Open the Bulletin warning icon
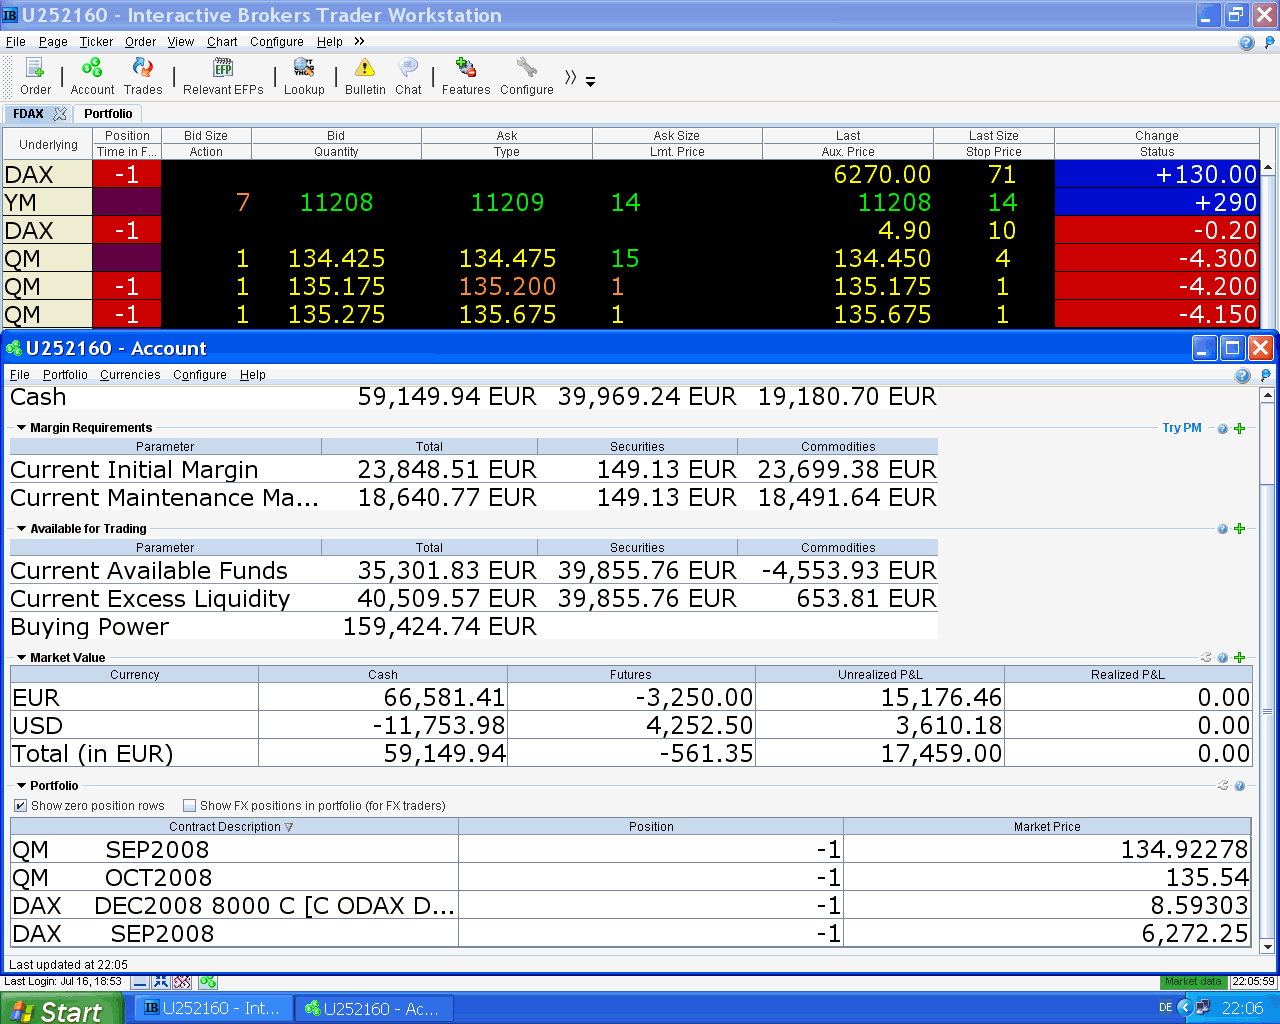This screenshot has height=1024, width=1280. 365,68
